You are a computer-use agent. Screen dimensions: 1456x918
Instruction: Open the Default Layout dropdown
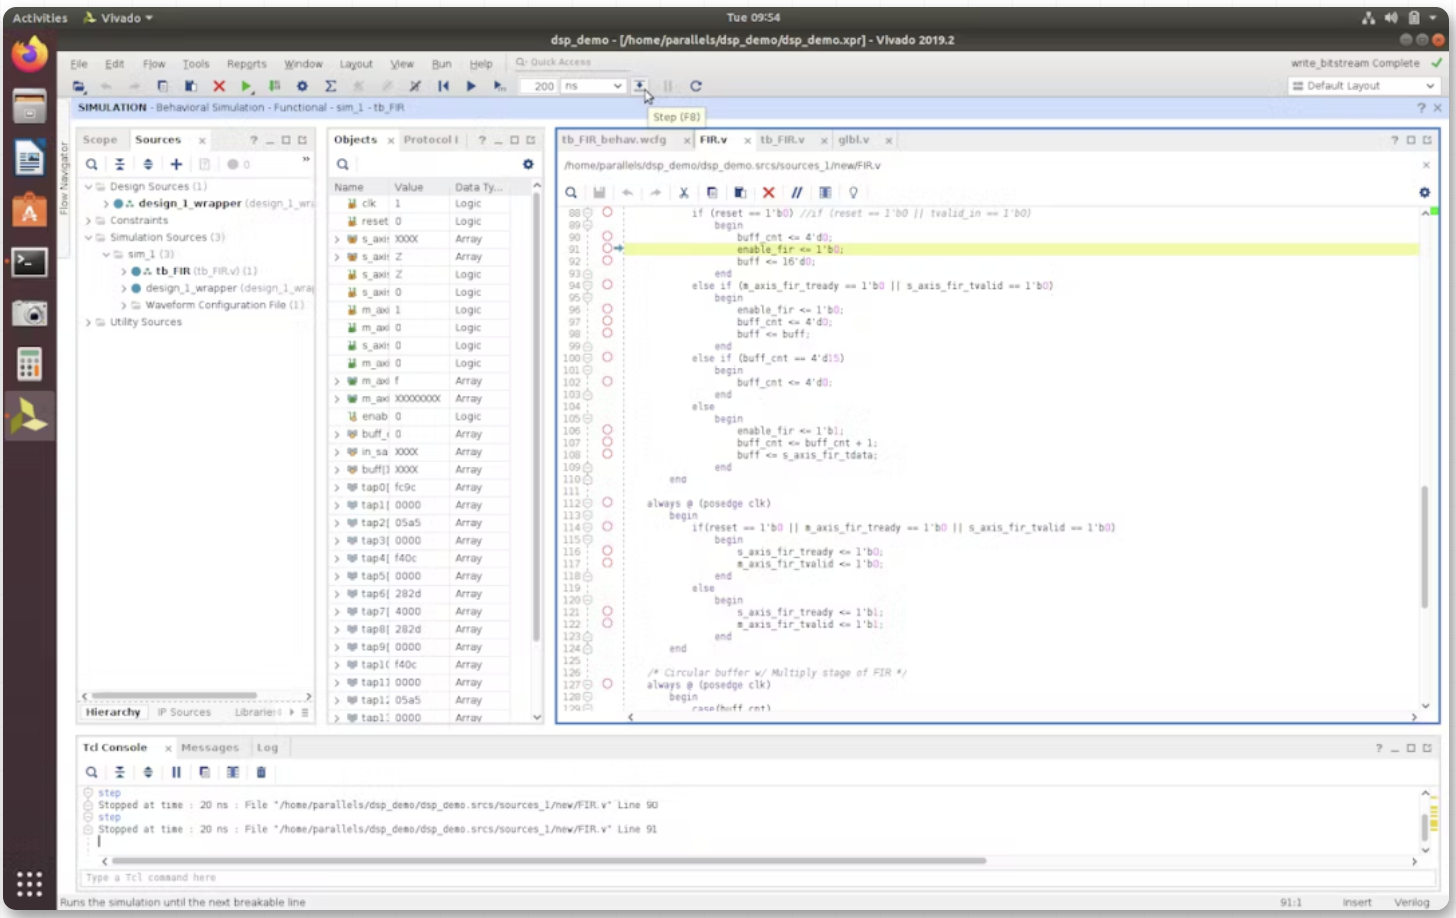[1364, 86]
